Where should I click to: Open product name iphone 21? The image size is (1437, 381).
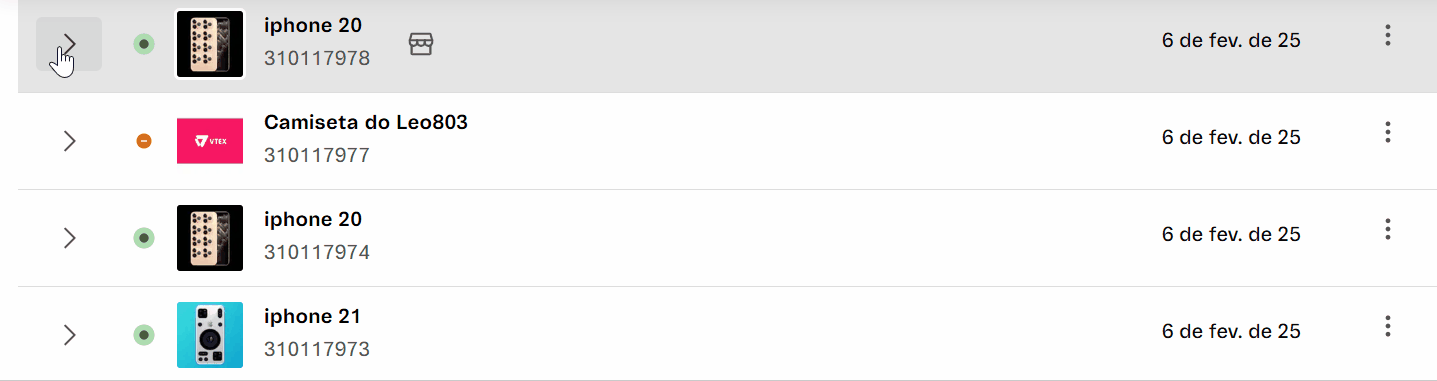(x=312, y=316)
